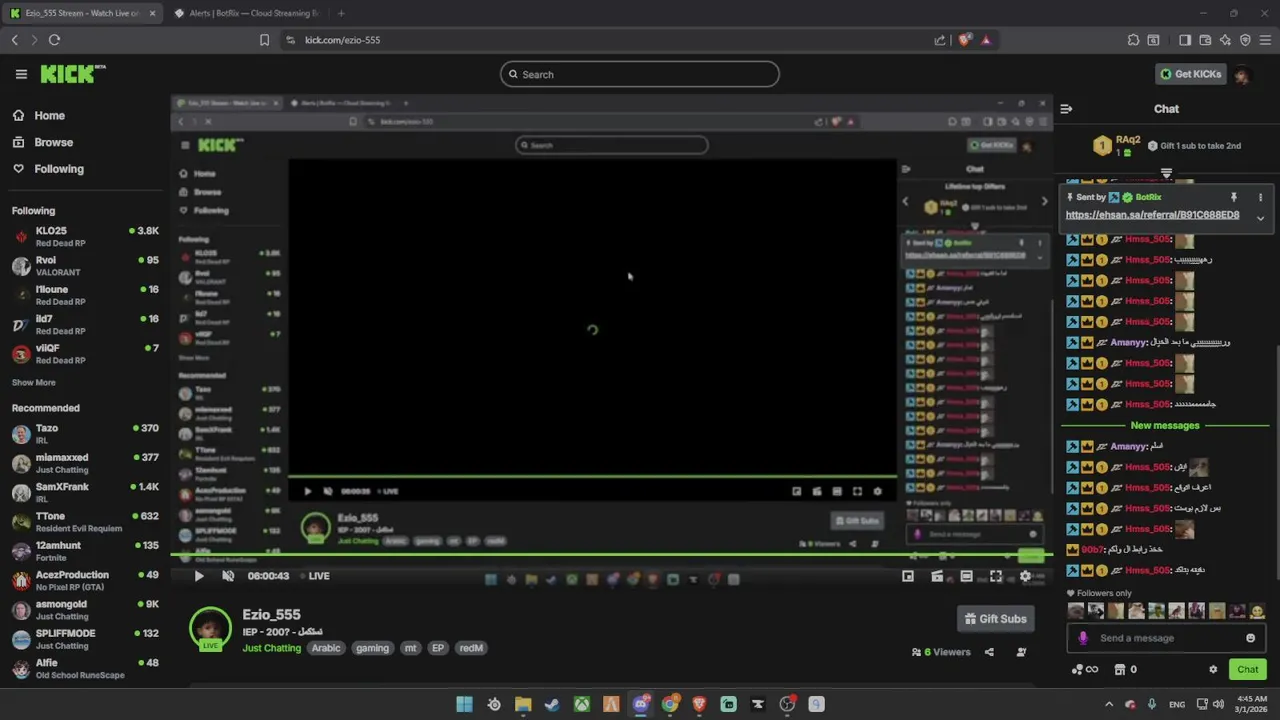Switch to Alerts BotRix browser tab

[x=246, y=13]
